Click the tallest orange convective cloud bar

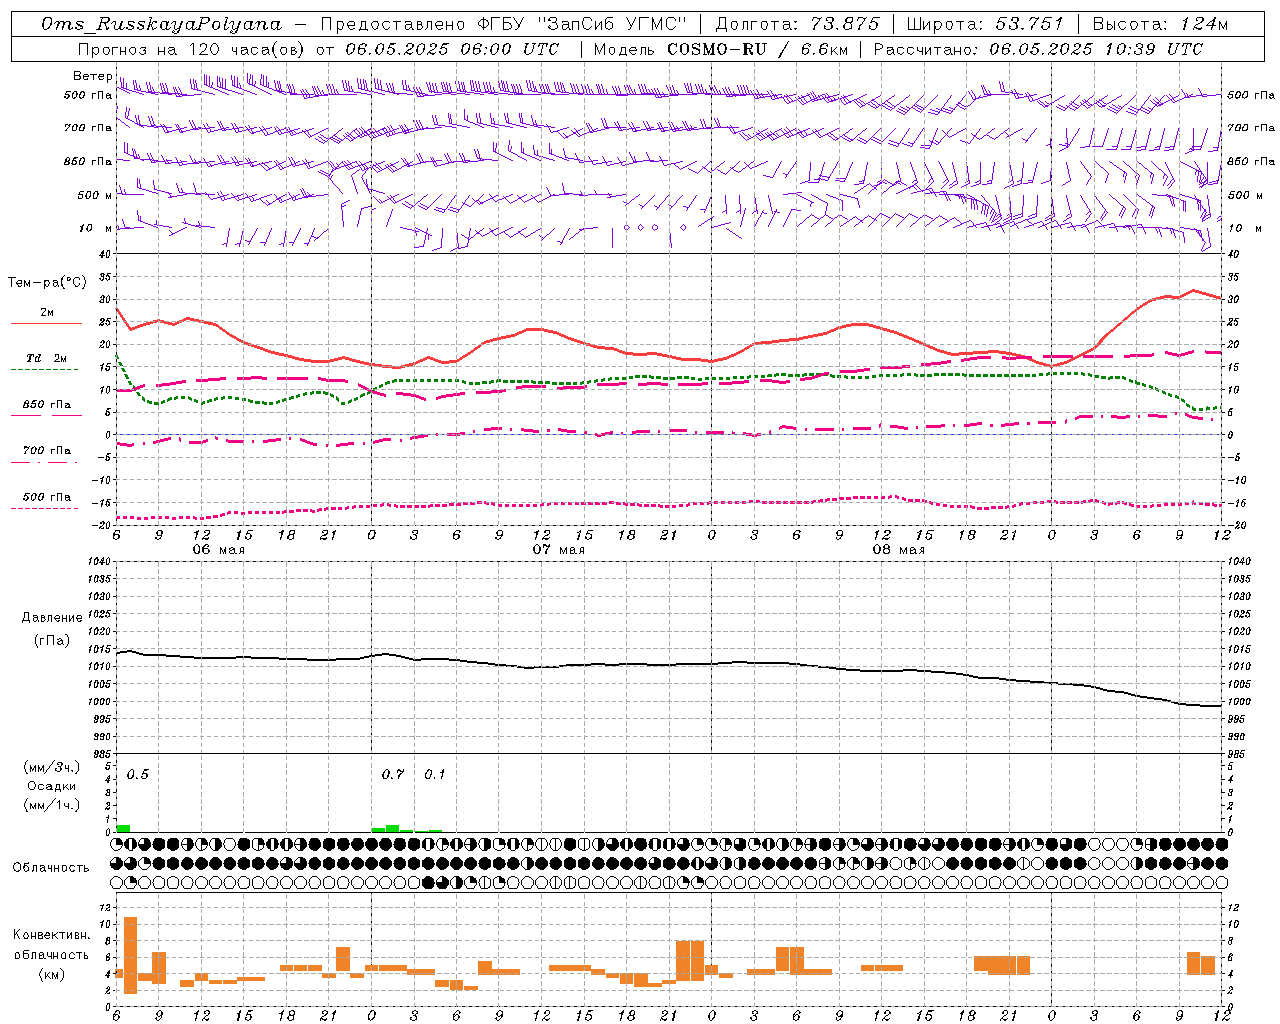pyautogui.click(x=130, y=955)
